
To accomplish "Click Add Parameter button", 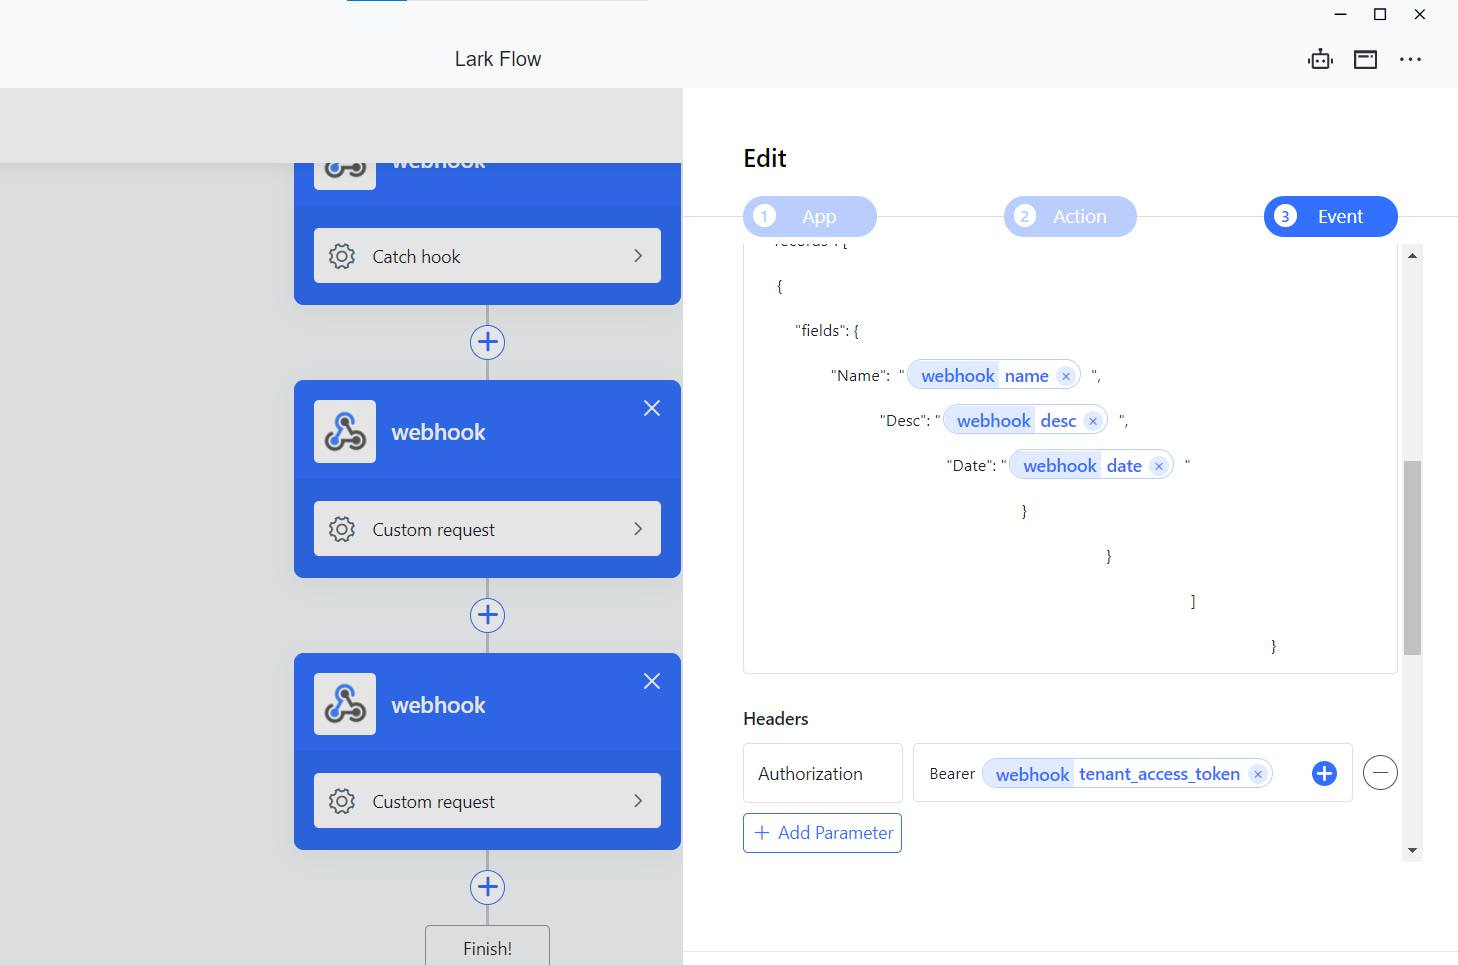I will pyautogui.click(x=822, y=833).
